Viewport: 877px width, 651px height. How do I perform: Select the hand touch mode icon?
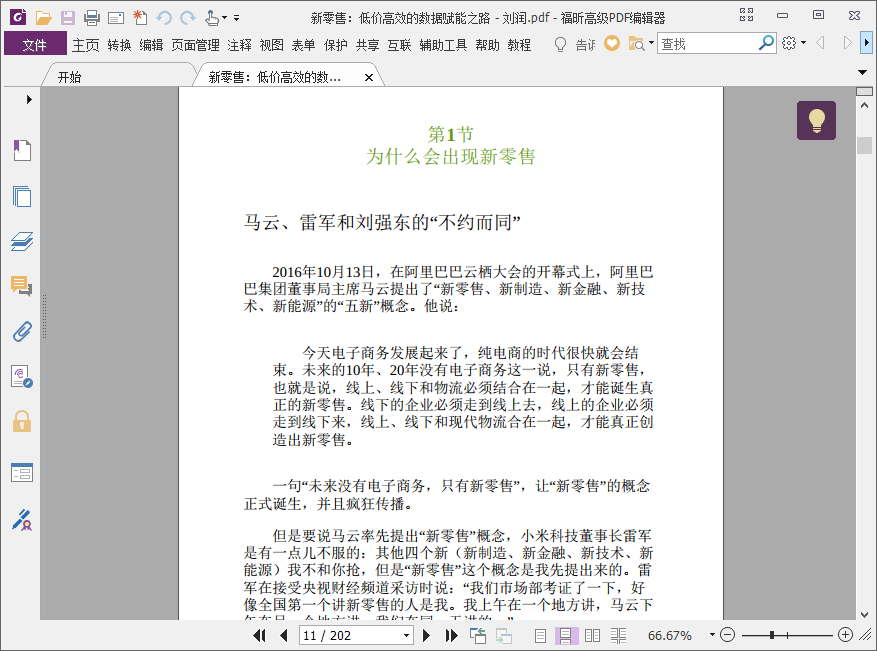[x=211, y=18]
